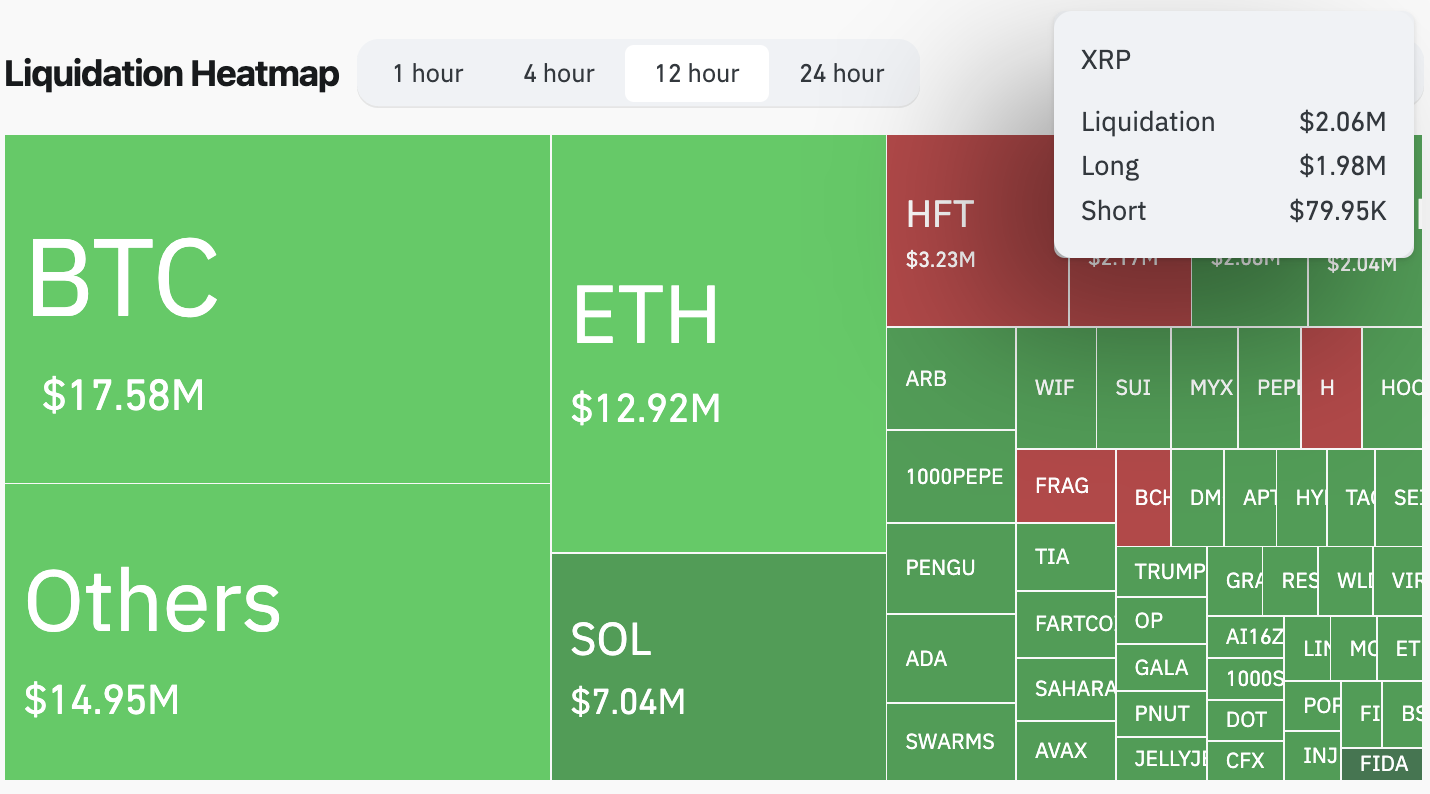This screenshot has width=1430, height=794.
Task: Click the red FRAG tile
Action: click(x=1065, y=486)
